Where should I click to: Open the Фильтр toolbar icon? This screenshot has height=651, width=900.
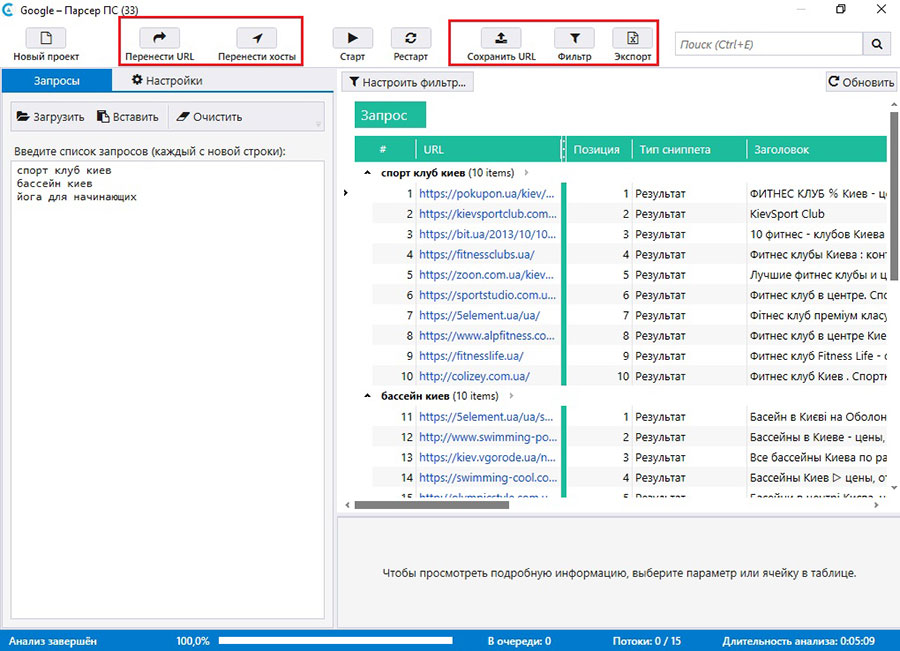pyautogui.click(x=574, y=38)
